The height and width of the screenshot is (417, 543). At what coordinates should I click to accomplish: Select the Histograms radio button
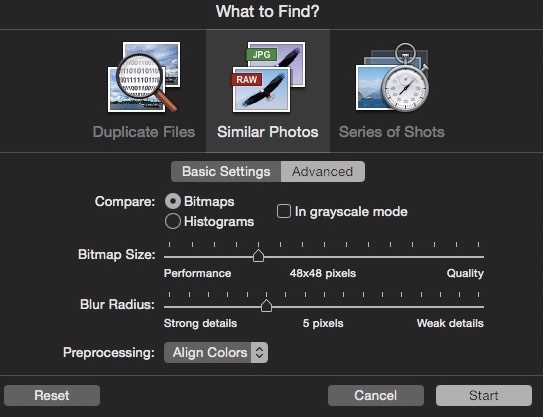click(172, 221)
